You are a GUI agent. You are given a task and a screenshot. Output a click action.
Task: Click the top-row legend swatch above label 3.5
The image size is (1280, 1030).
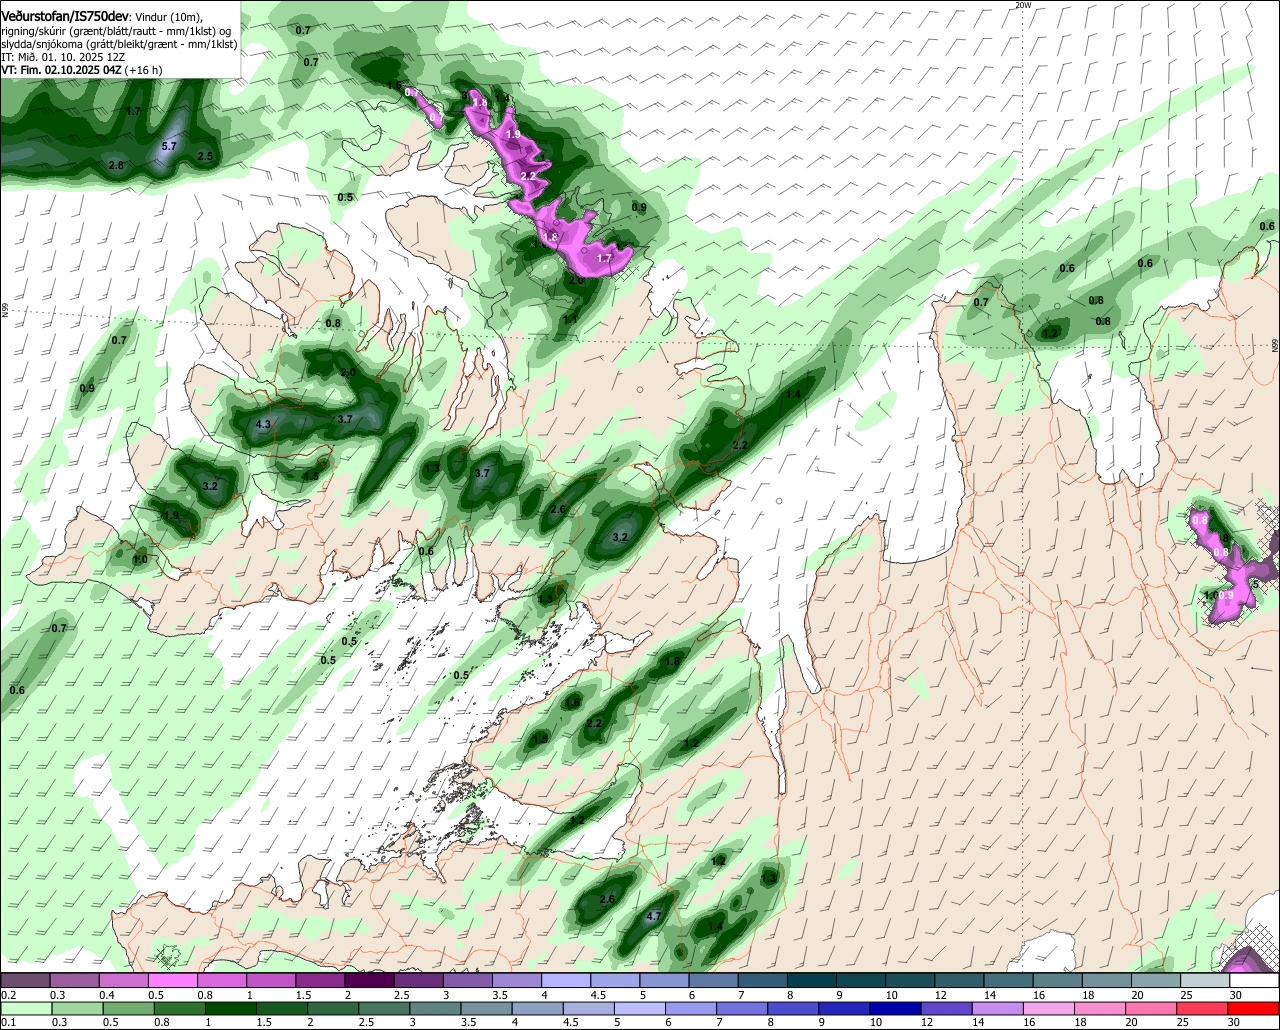516,981
